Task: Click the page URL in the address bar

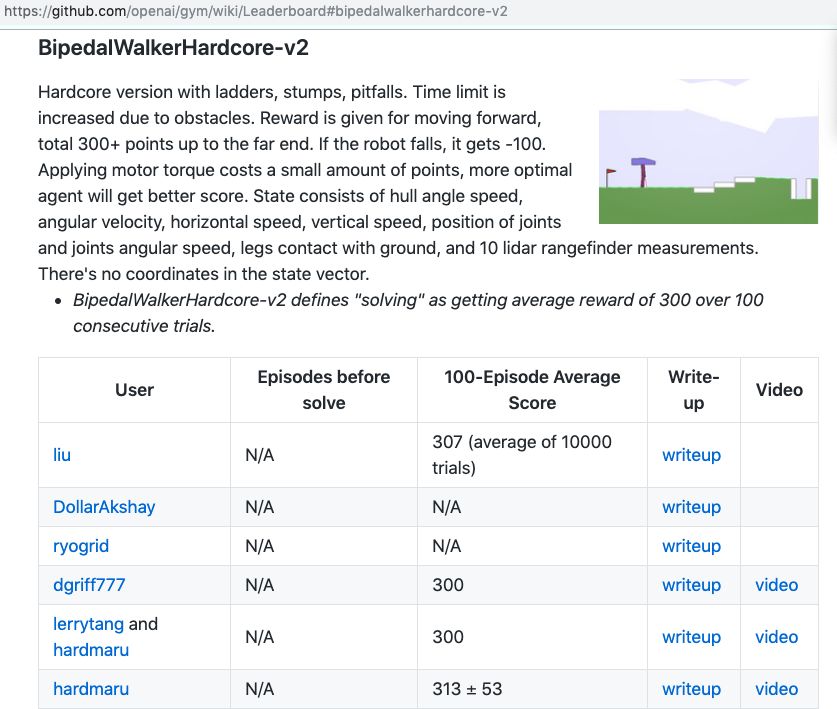Action: point(255,12)
